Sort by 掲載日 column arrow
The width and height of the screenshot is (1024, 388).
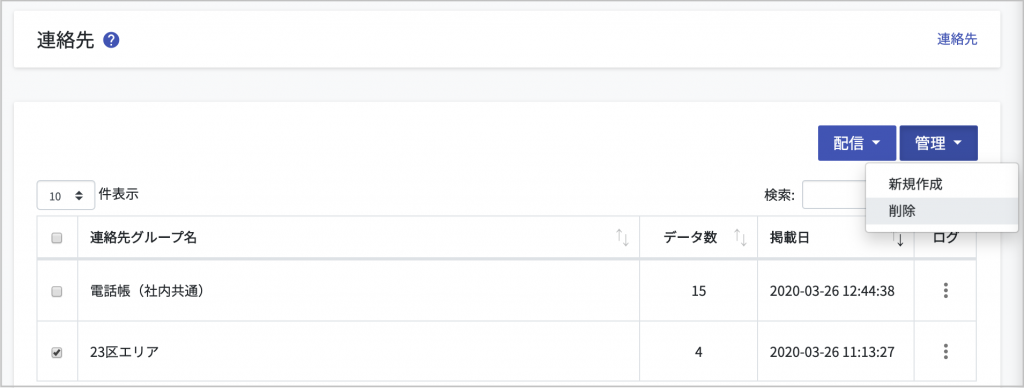coord(900,239)
